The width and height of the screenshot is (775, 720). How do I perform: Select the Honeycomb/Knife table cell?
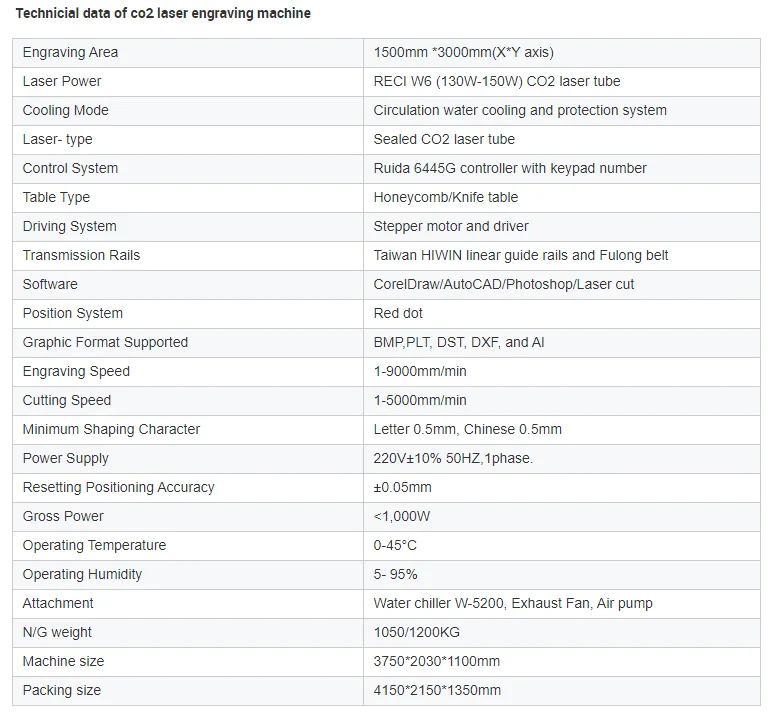point(562,198)
